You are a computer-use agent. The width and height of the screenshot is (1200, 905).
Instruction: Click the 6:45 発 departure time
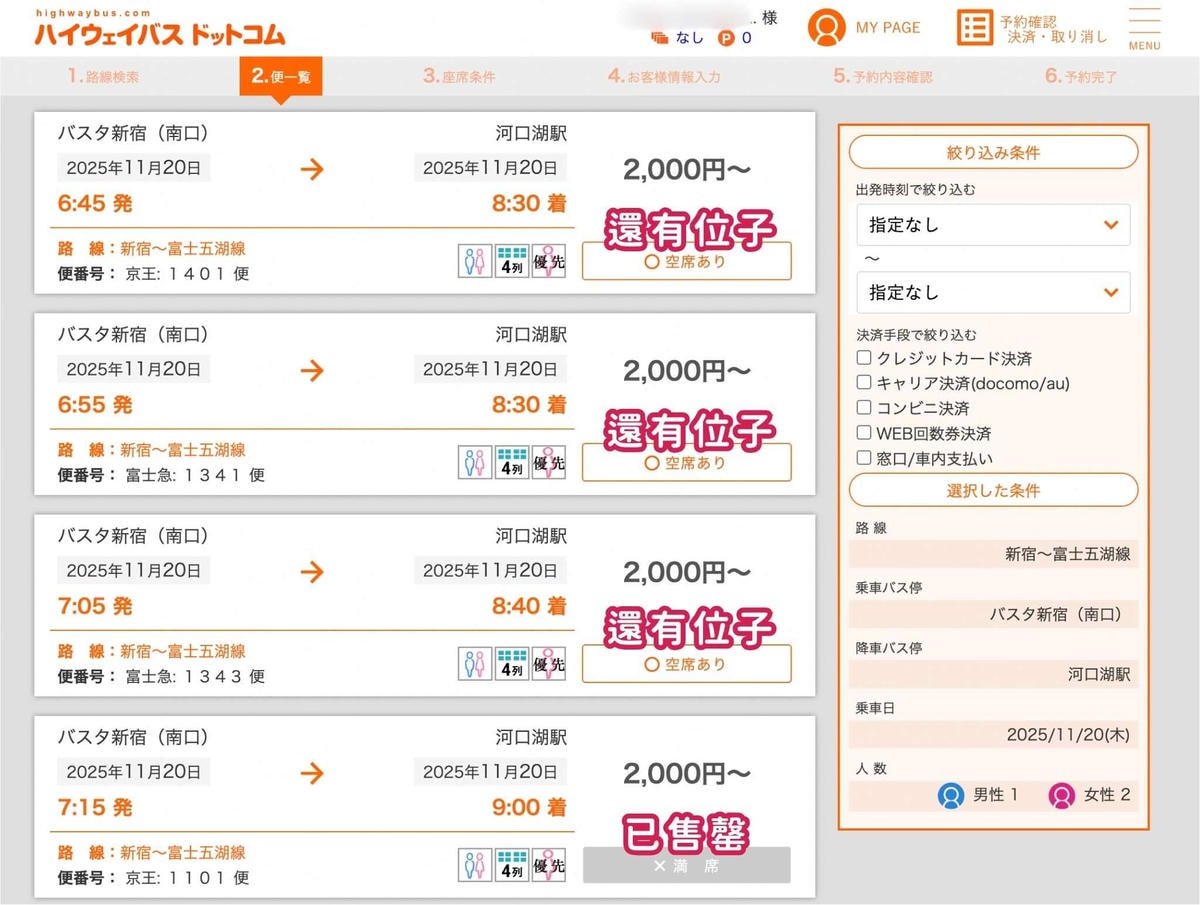tap(95, 204)
